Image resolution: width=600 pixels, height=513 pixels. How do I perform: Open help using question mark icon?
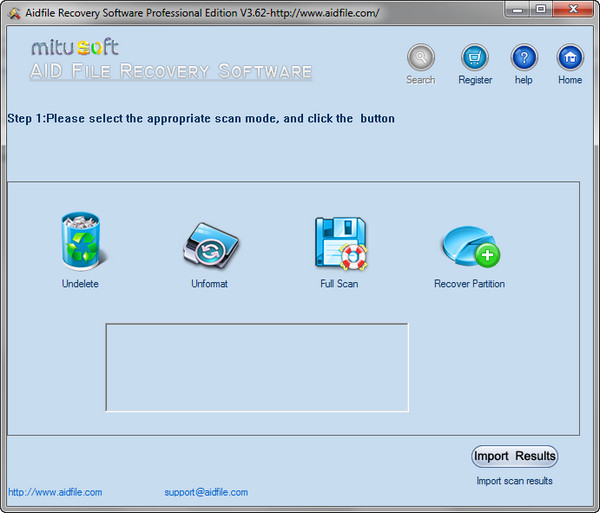tap(524, 57)
